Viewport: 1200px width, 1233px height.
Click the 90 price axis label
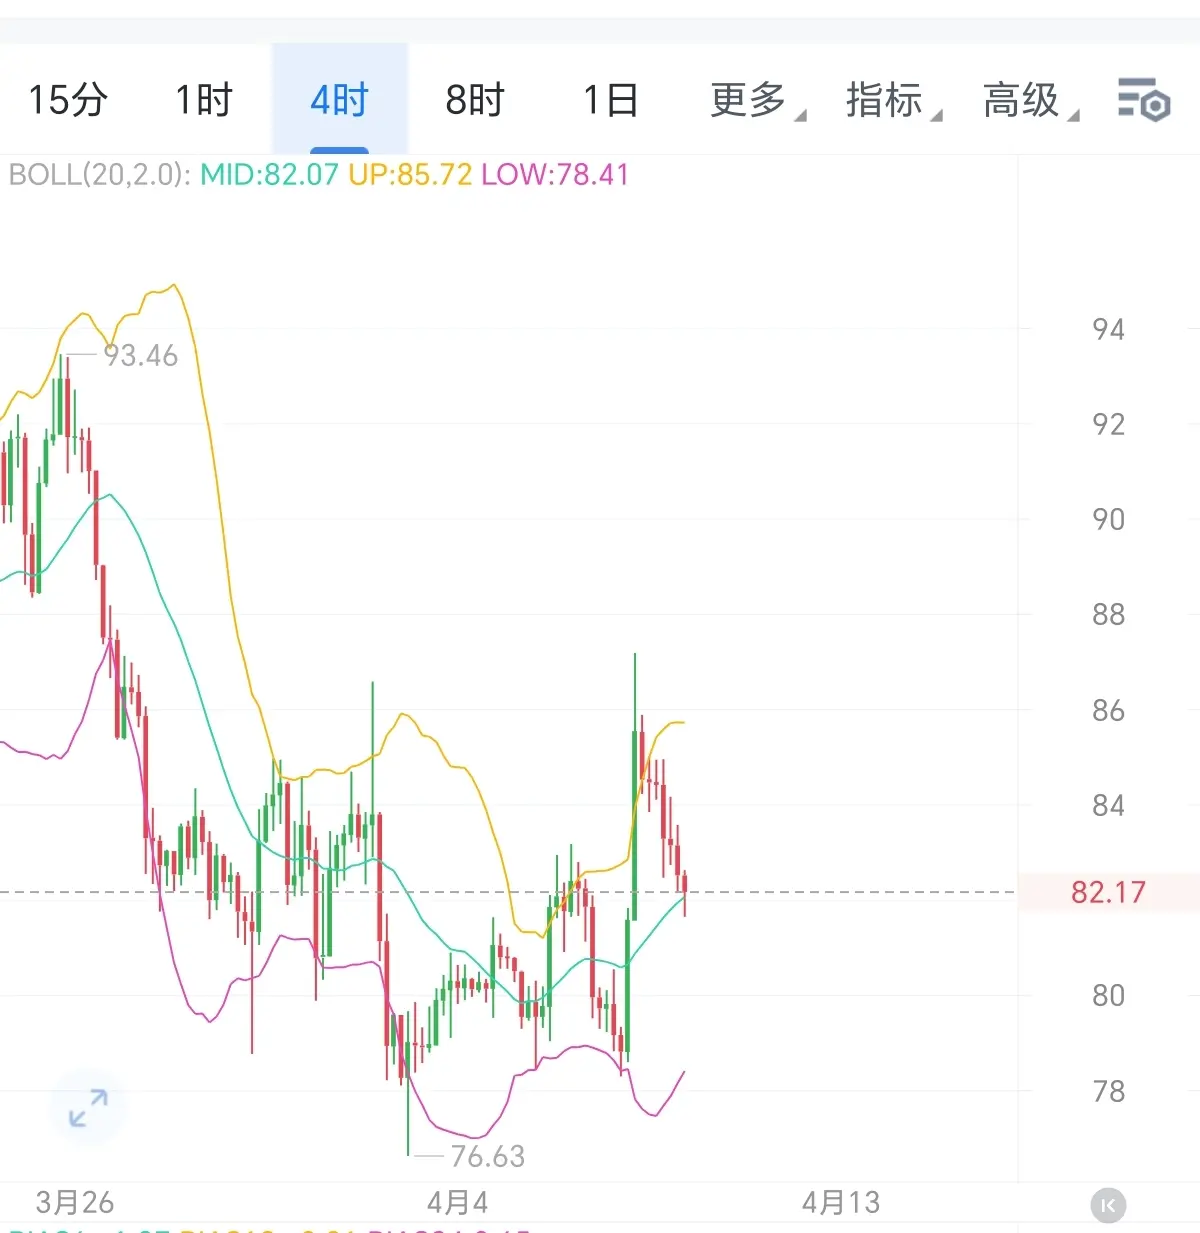1108,519
